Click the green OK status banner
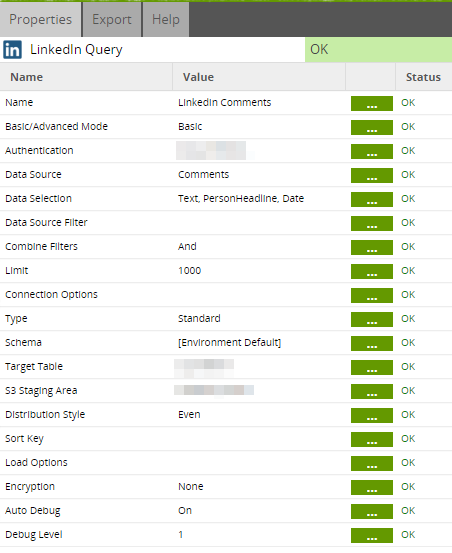The width and height of the screenshot is (452, 553). point(378,49)
